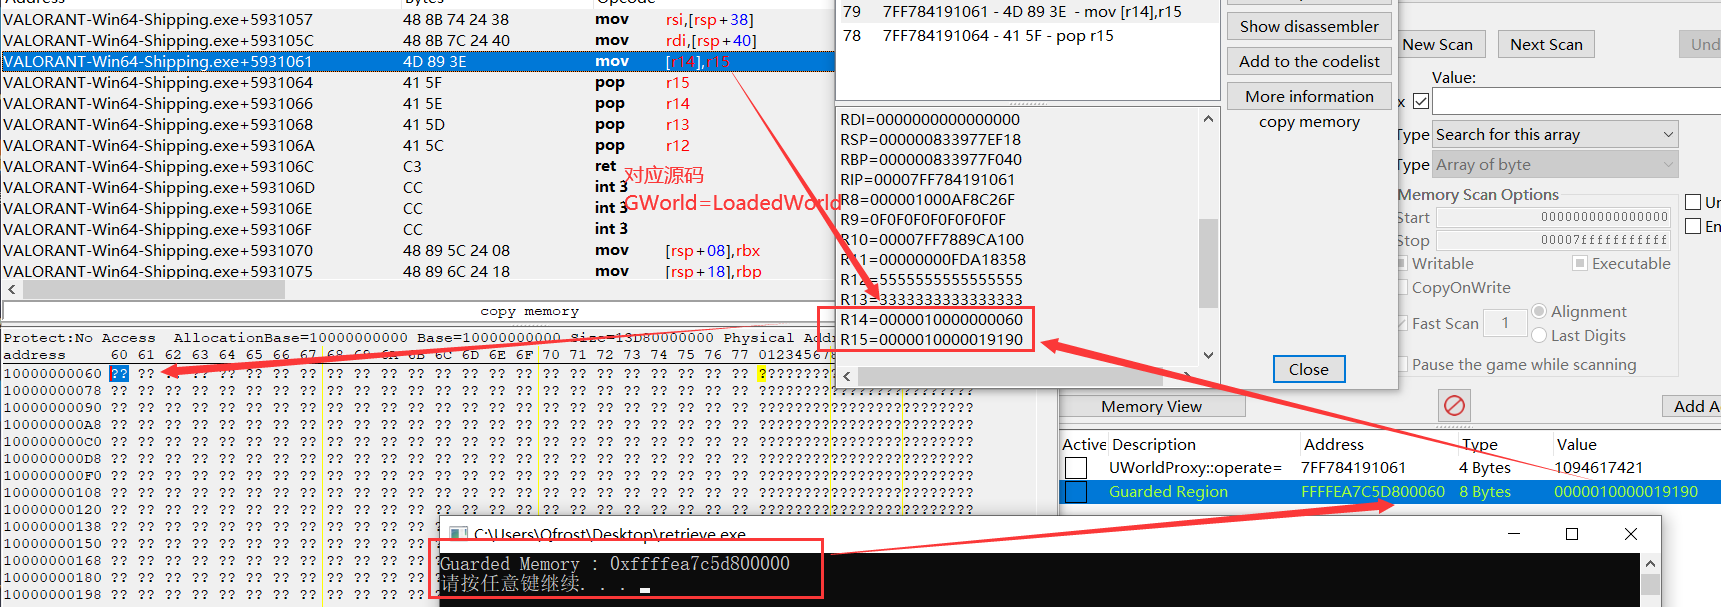Click Add to the codelist button
The height and width of the screenshot is (607, 1721).
[x=1309, y=61]
